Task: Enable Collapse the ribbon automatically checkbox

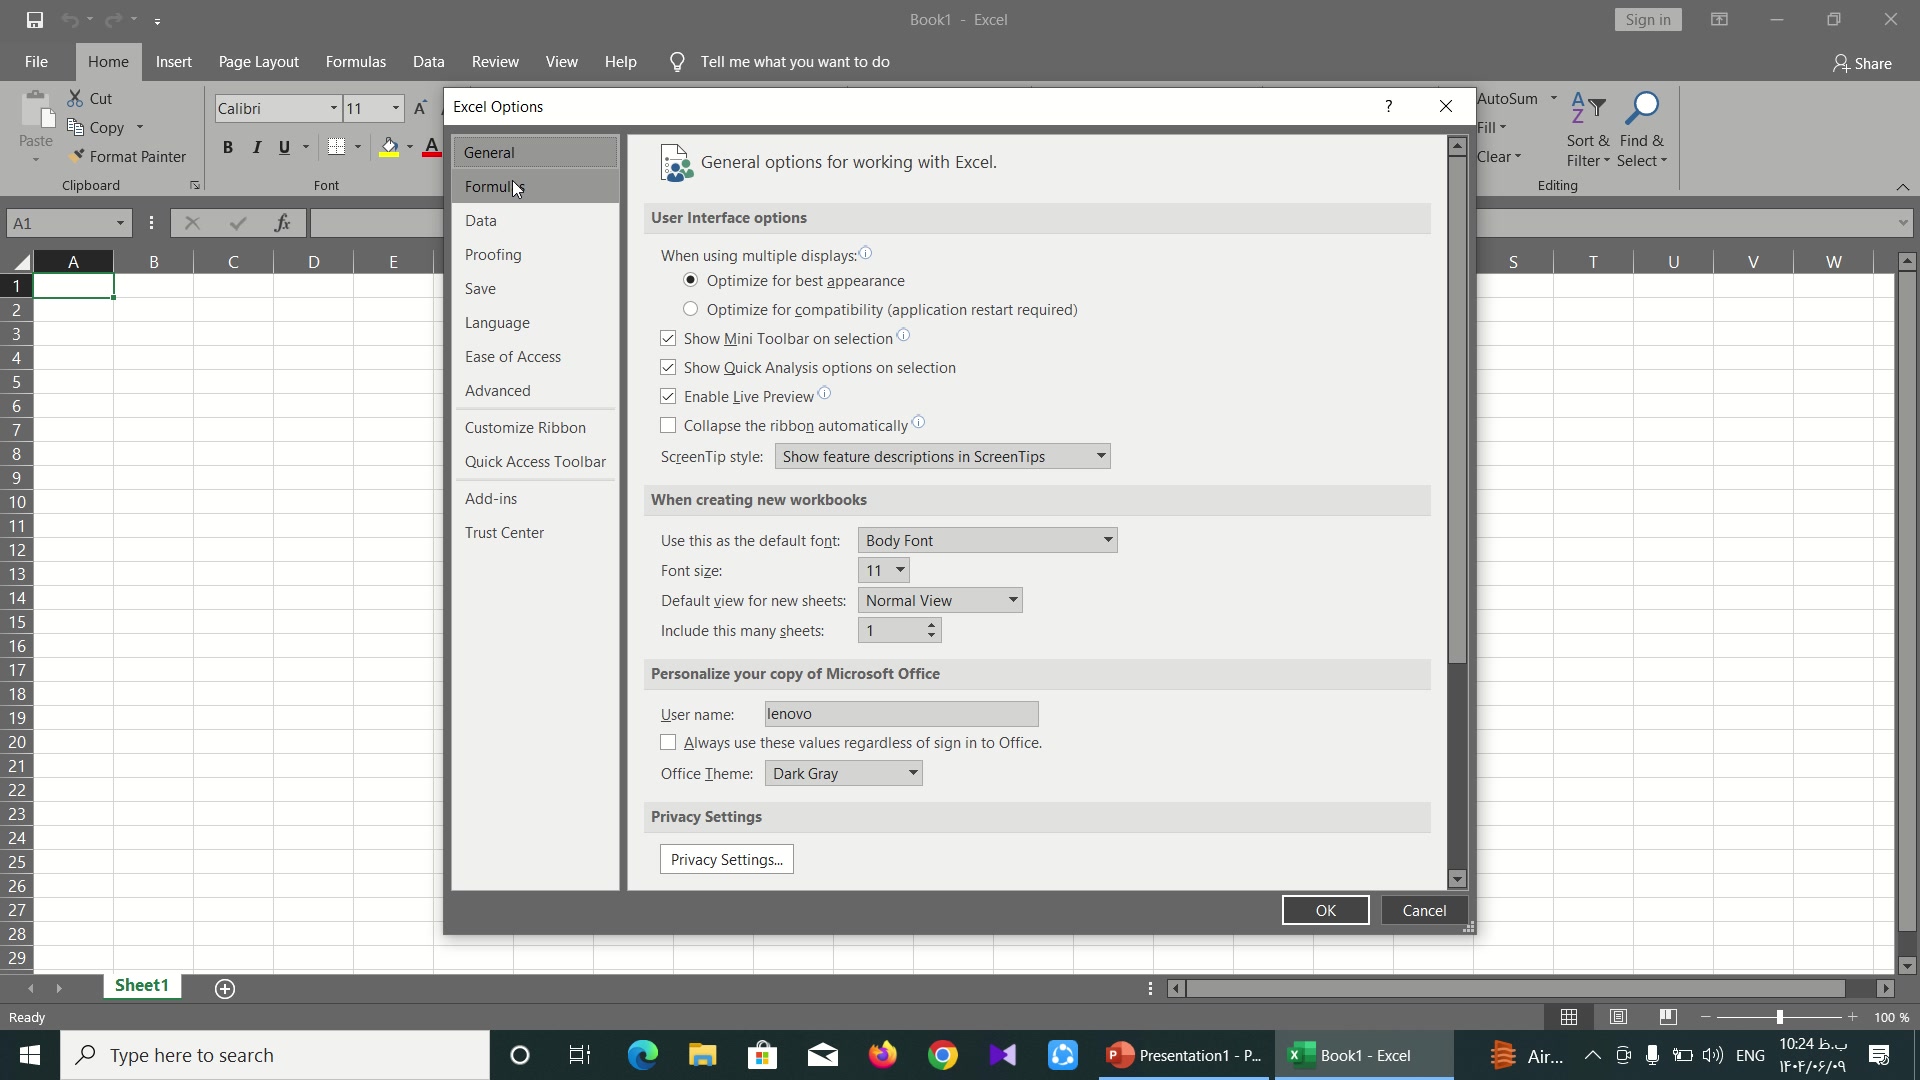Action: 668,426
